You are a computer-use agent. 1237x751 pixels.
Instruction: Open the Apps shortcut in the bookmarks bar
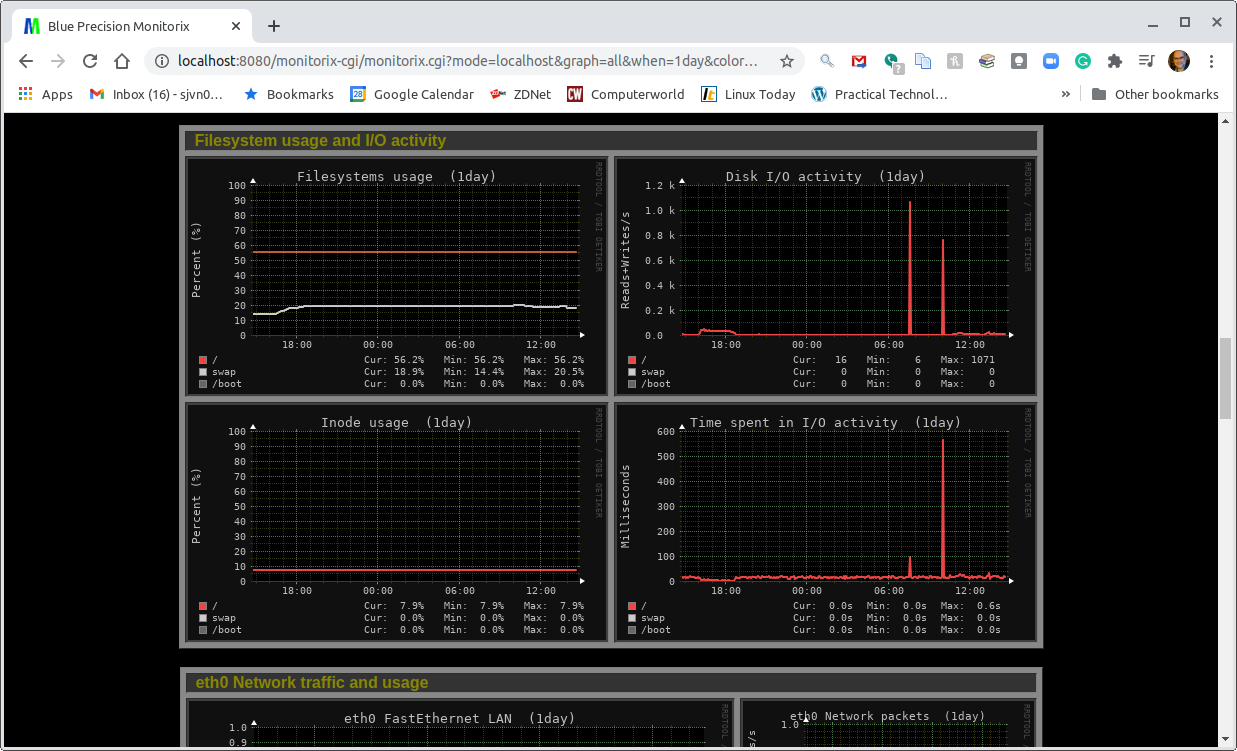click(x=46, y=94)
